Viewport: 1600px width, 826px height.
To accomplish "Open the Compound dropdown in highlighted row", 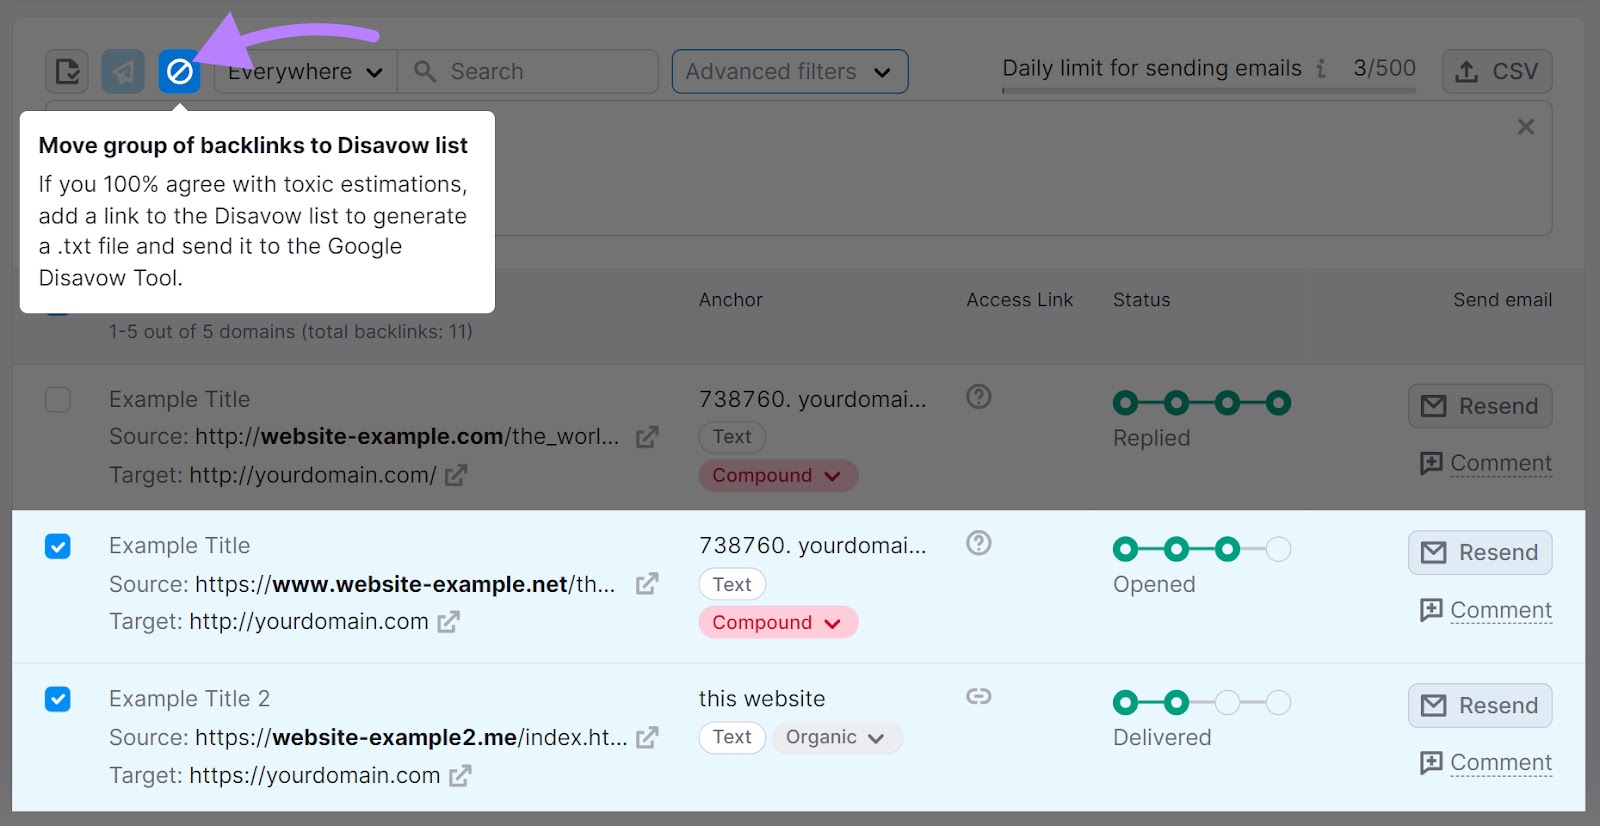I will [777, 622].
